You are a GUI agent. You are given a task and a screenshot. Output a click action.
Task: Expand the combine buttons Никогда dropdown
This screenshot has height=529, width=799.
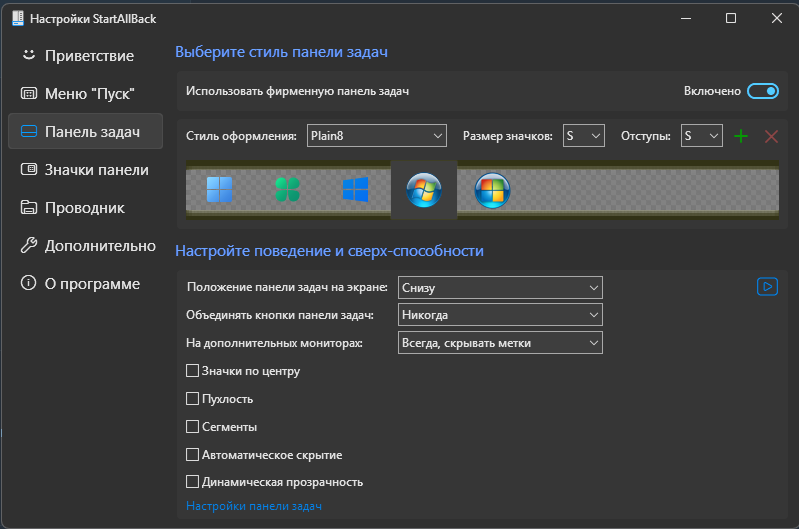coord(500,315)
